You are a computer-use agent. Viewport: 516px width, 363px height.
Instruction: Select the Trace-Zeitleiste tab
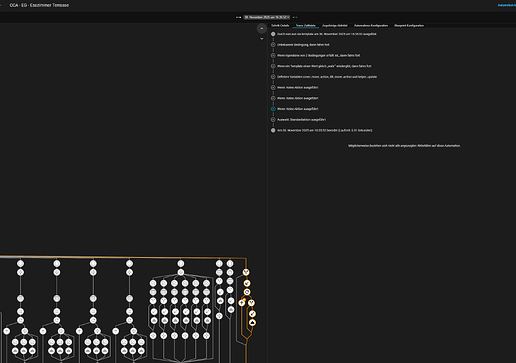306,25
